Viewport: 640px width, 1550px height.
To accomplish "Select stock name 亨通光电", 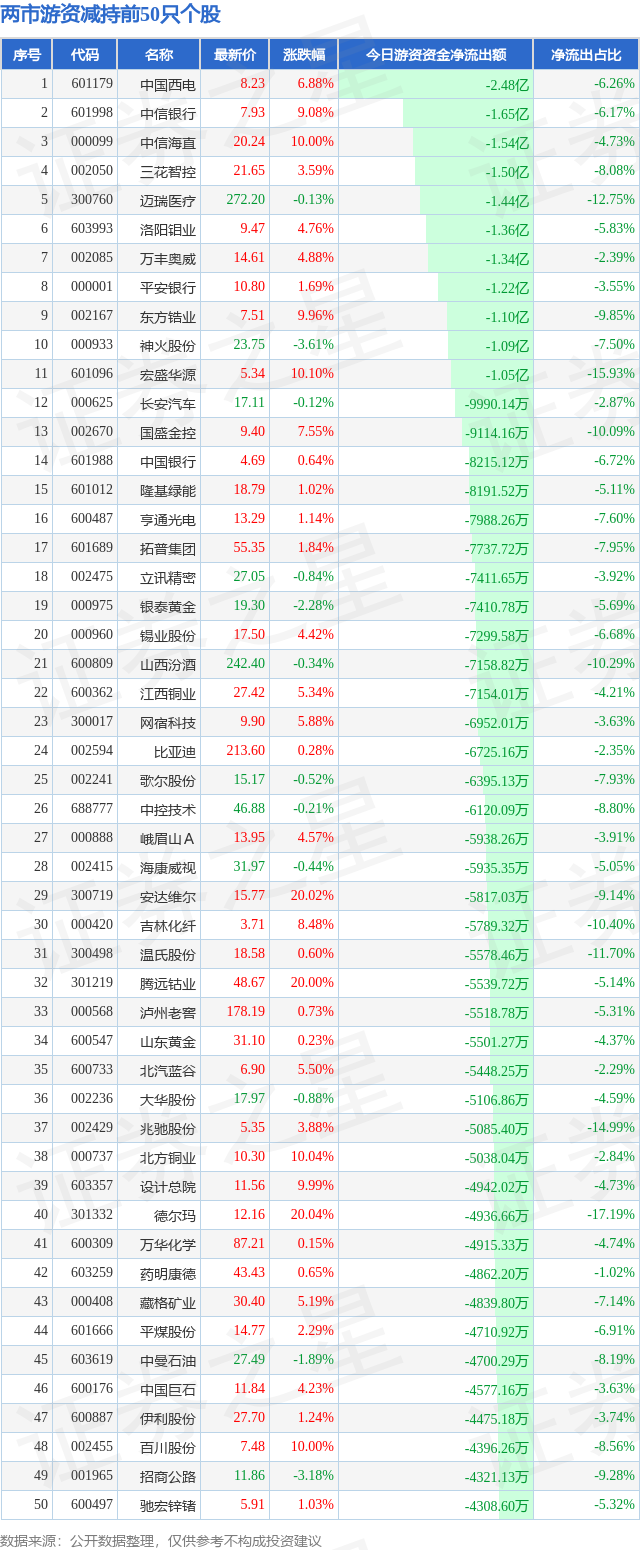I will tap(168, 520).
